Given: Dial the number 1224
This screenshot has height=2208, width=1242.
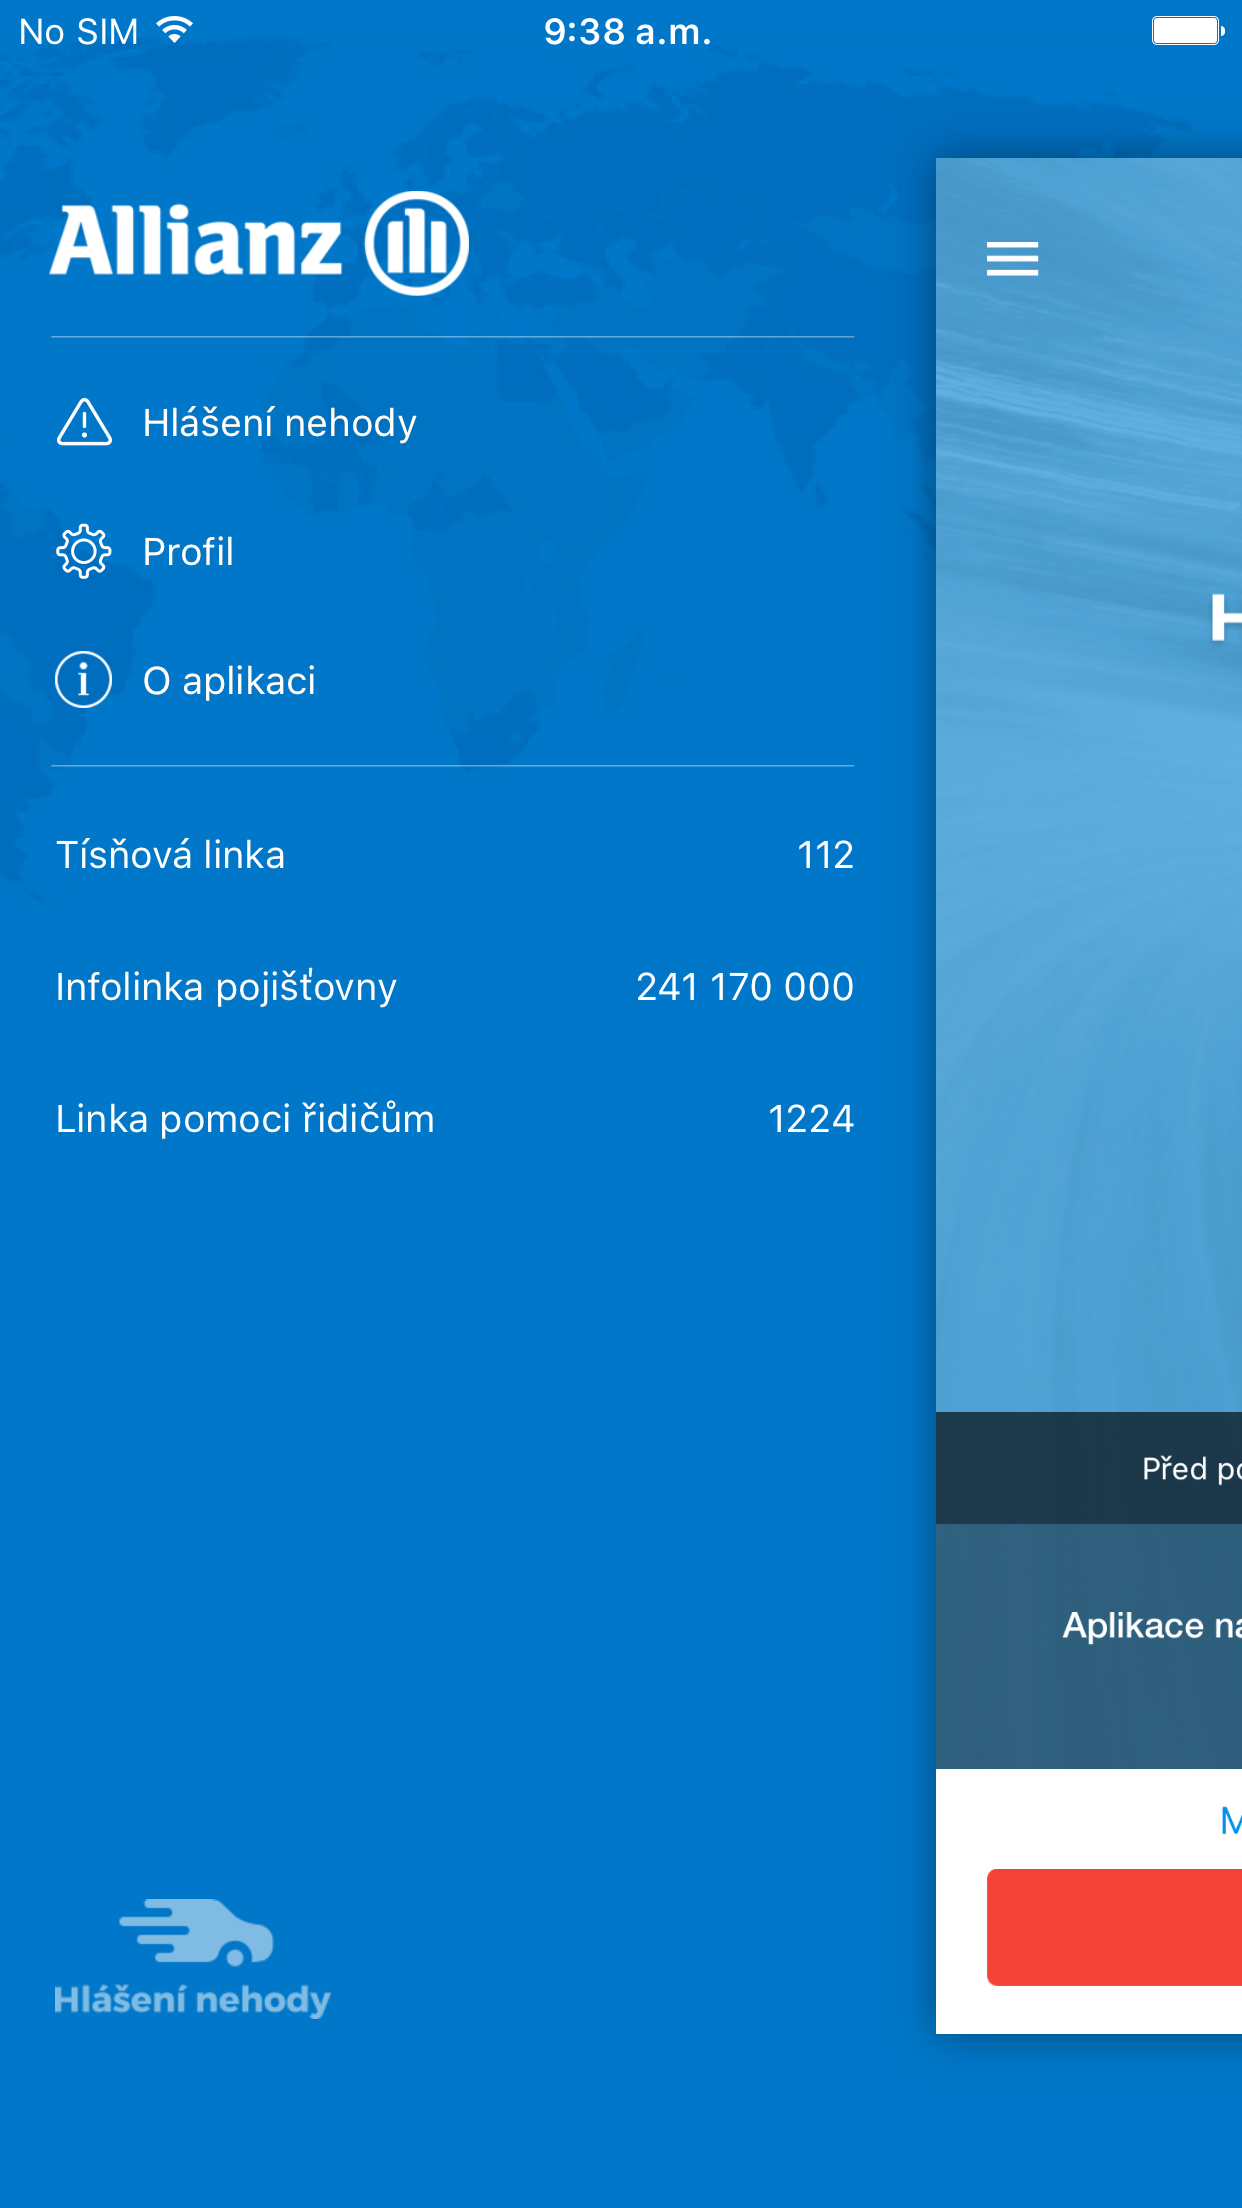Looking at the screenshot, I should 811,1119.
